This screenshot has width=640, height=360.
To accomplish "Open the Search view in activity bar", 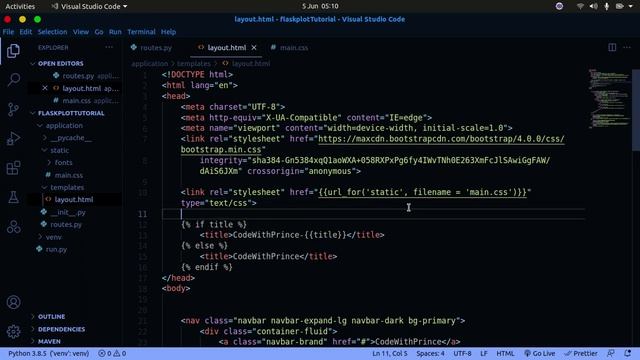I will 13,79.
